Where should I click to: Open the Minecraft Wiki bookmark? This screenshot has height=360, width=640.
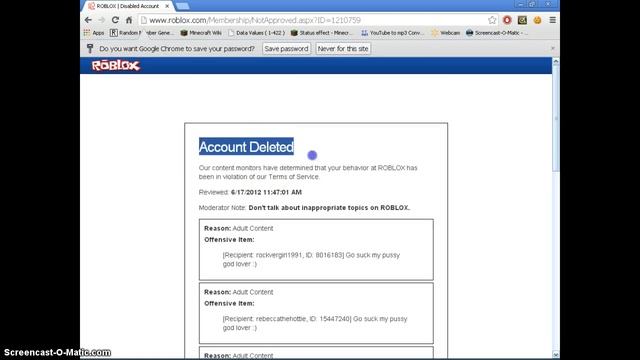pyautogui.click(x=201, y=33)
